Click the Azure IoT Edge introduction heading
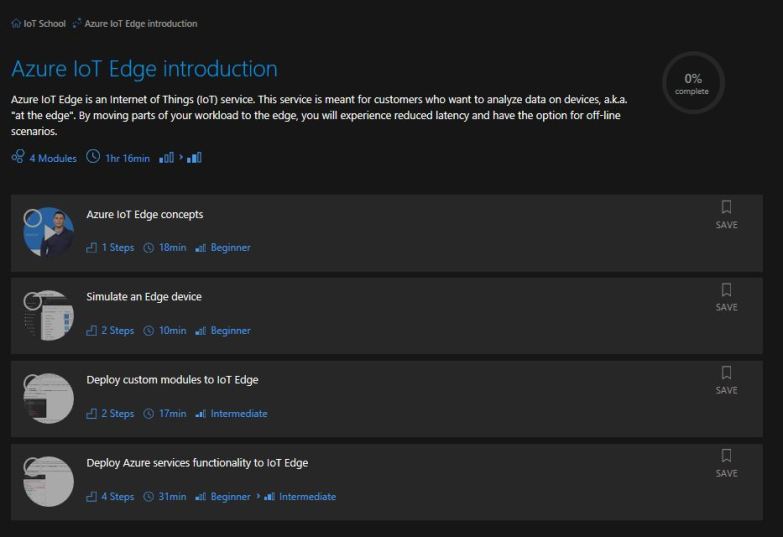The height and width of the screenshot is (537, 783). 144,69
